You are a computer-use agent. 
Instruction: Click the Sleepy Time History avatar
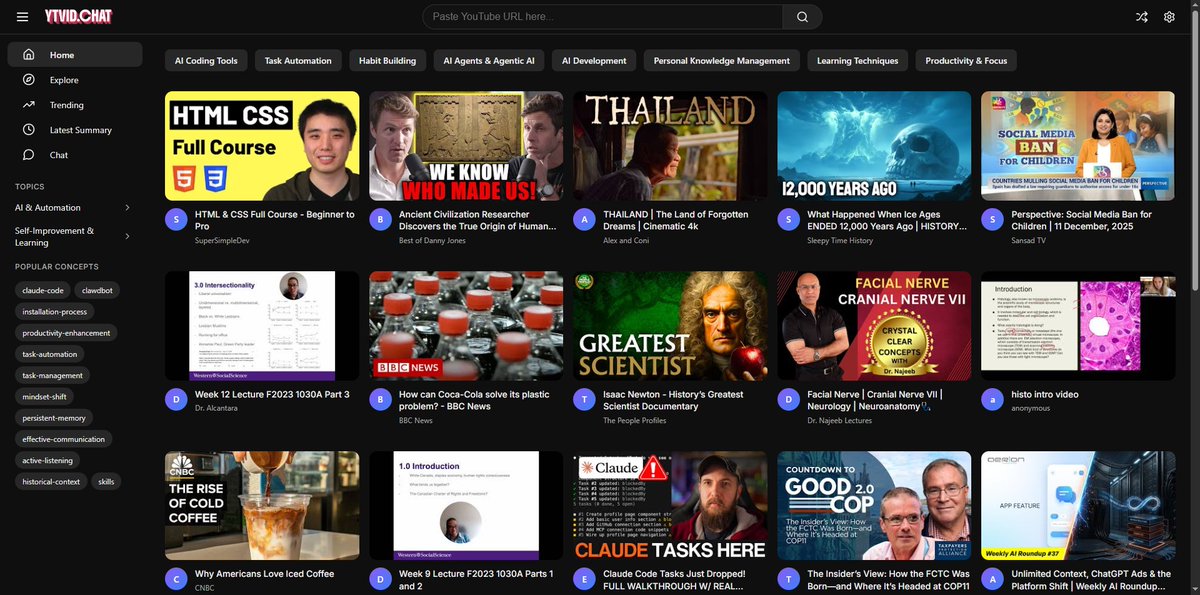pyautogui.click(x=789, y=219)
